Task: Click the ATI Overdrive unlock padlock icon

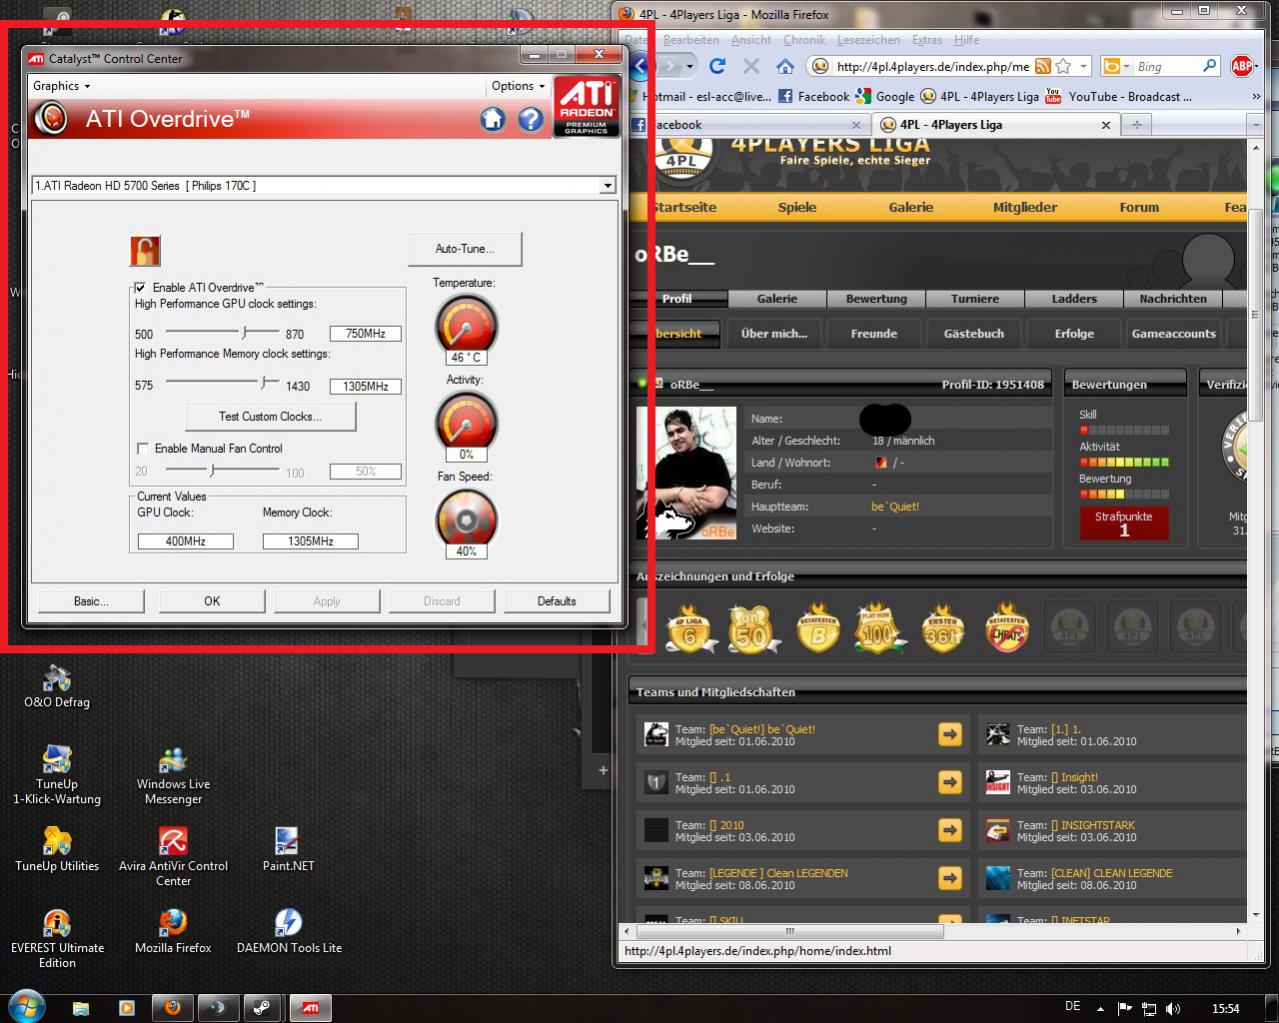Action: click(x=145, y=250)
